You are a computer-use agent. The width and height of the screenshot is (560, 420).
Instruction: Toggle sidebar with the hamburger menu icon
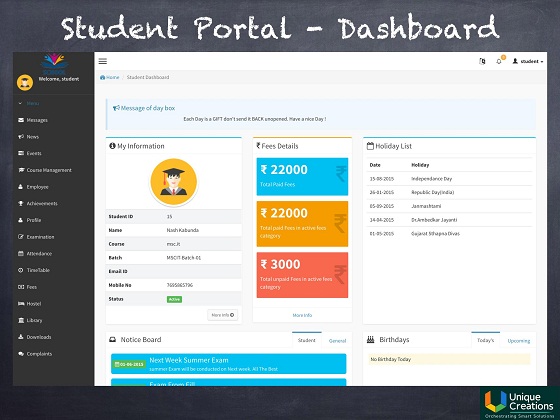pyautogui.click(x=103, y=61)
